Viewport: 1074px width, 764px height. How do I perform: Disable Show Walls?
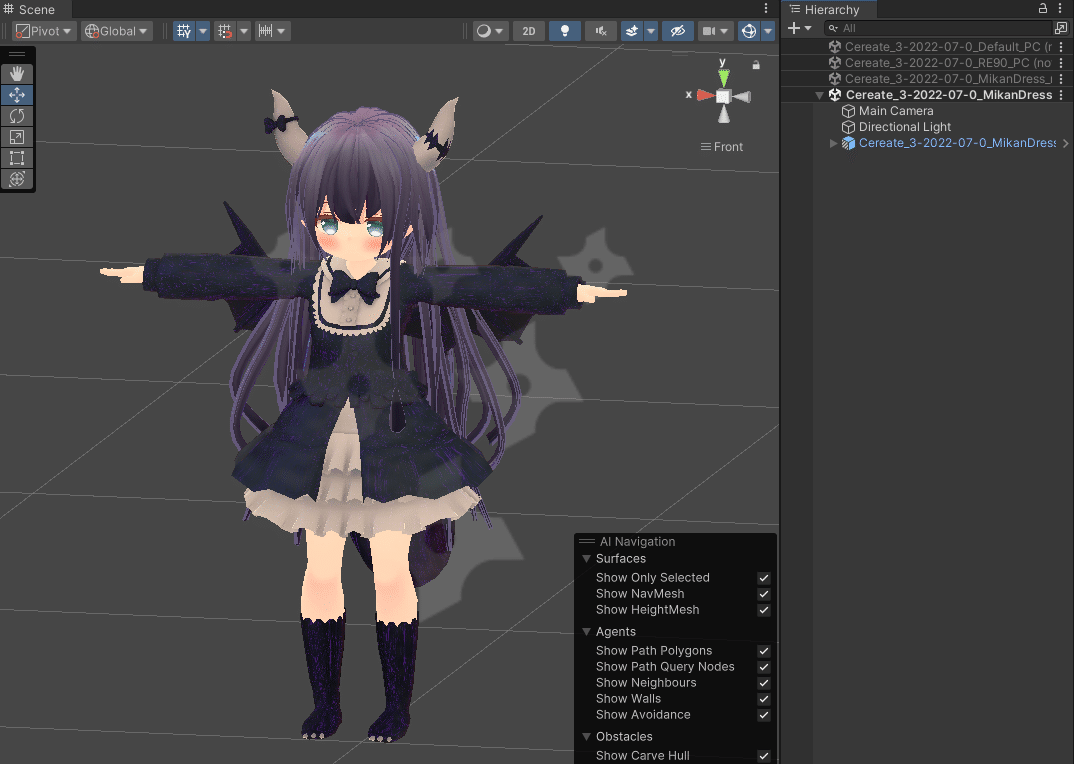[x=763, y=699]
